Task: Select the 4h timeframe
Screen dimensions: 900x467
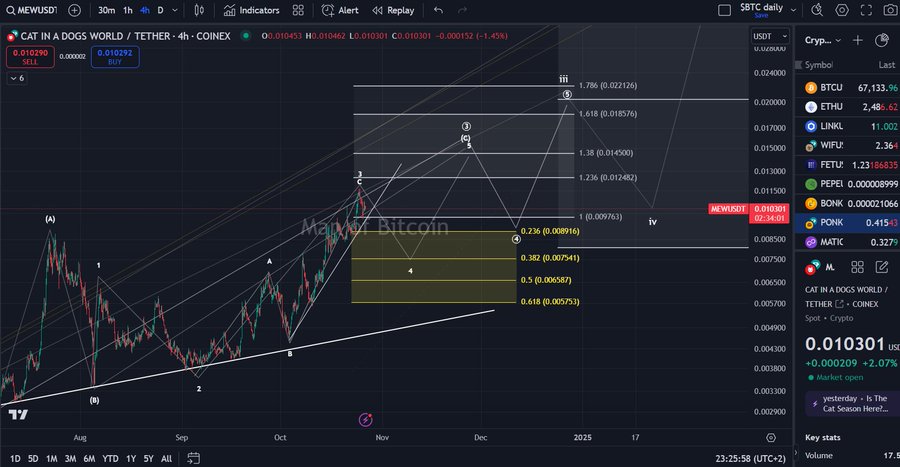Action: coord(145,10)
